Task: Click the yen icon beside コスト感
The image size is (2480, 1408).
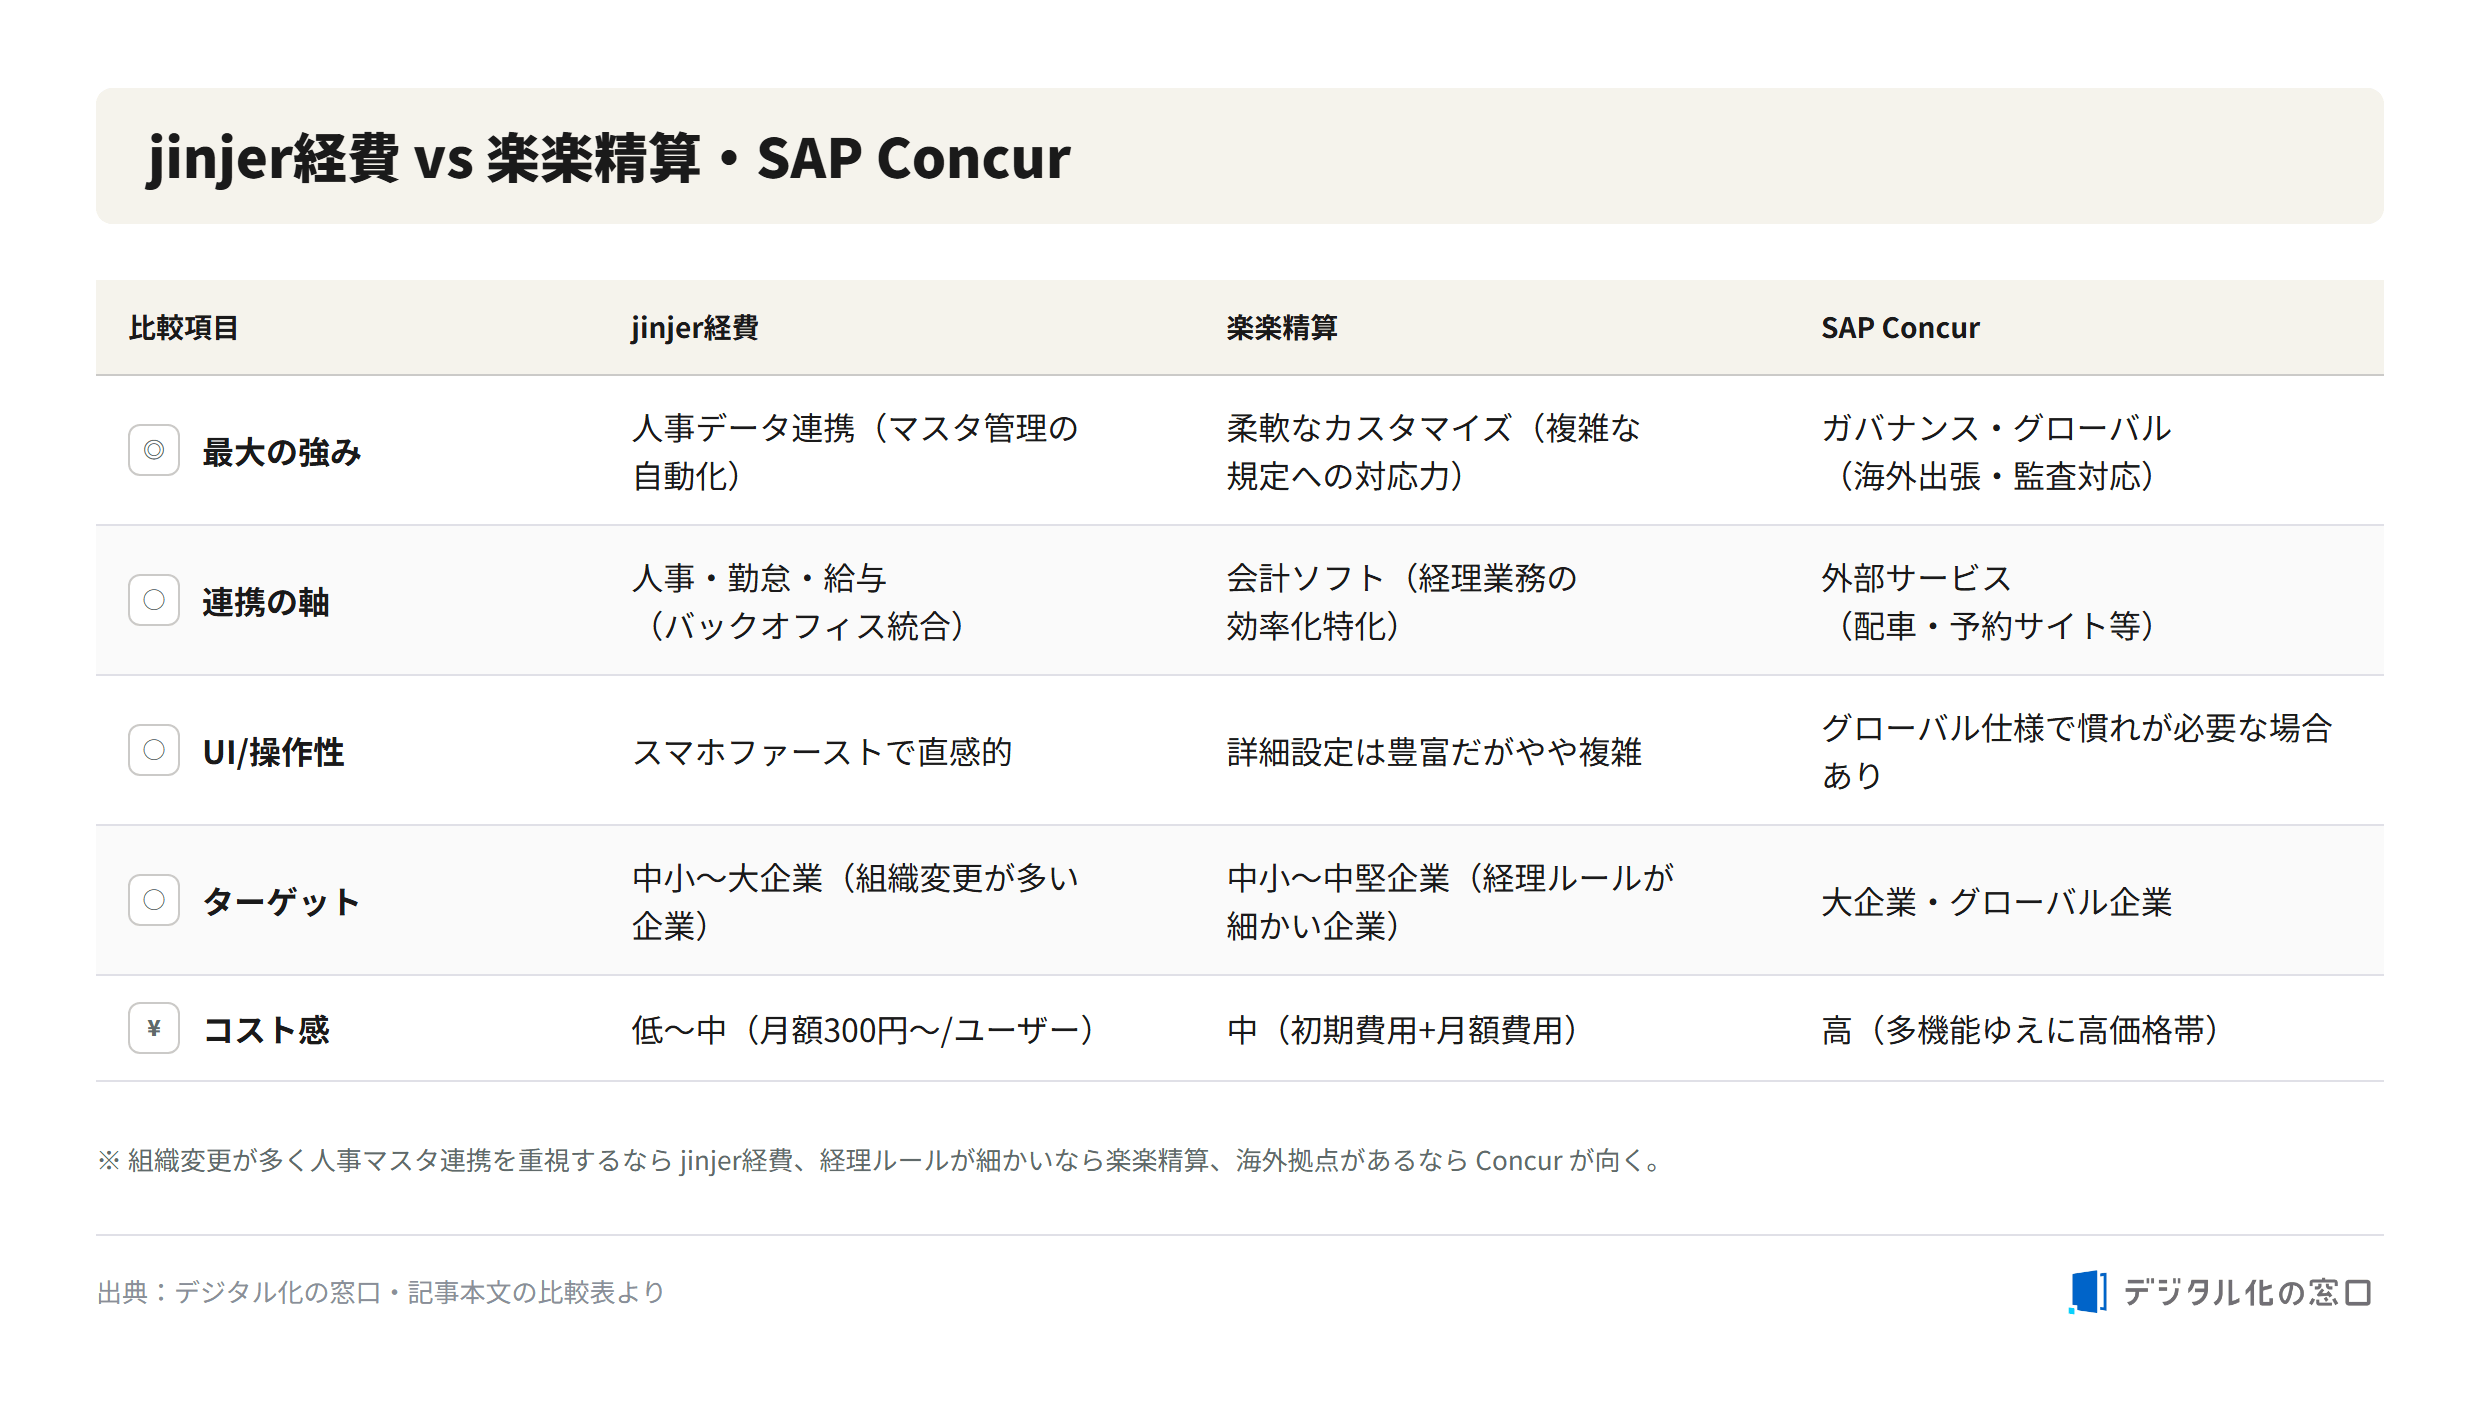Action: [154, 1028]
